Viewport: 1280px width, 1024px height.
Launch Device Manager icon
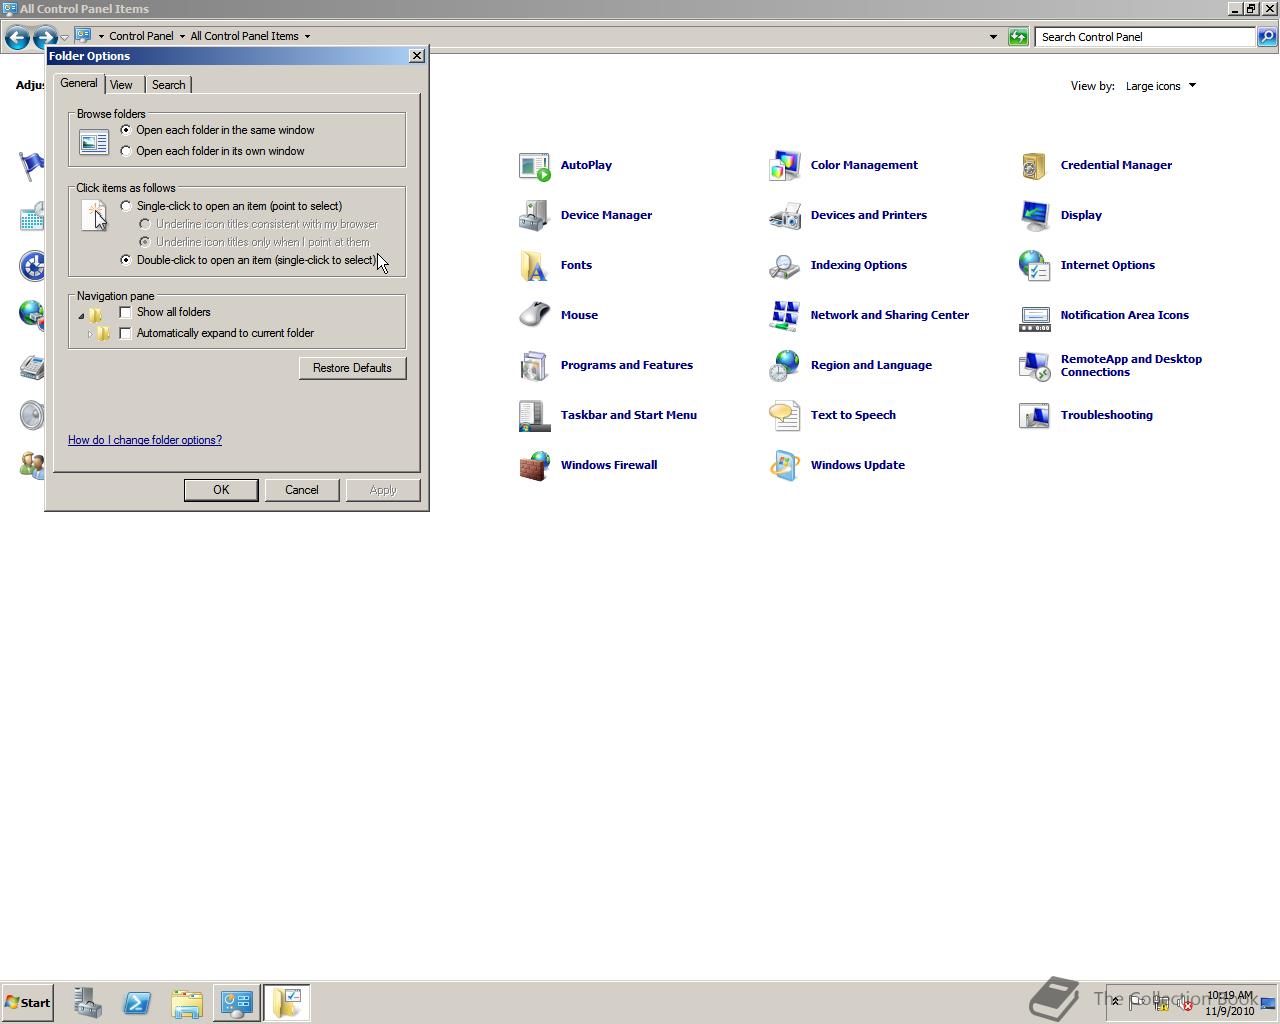535,216
